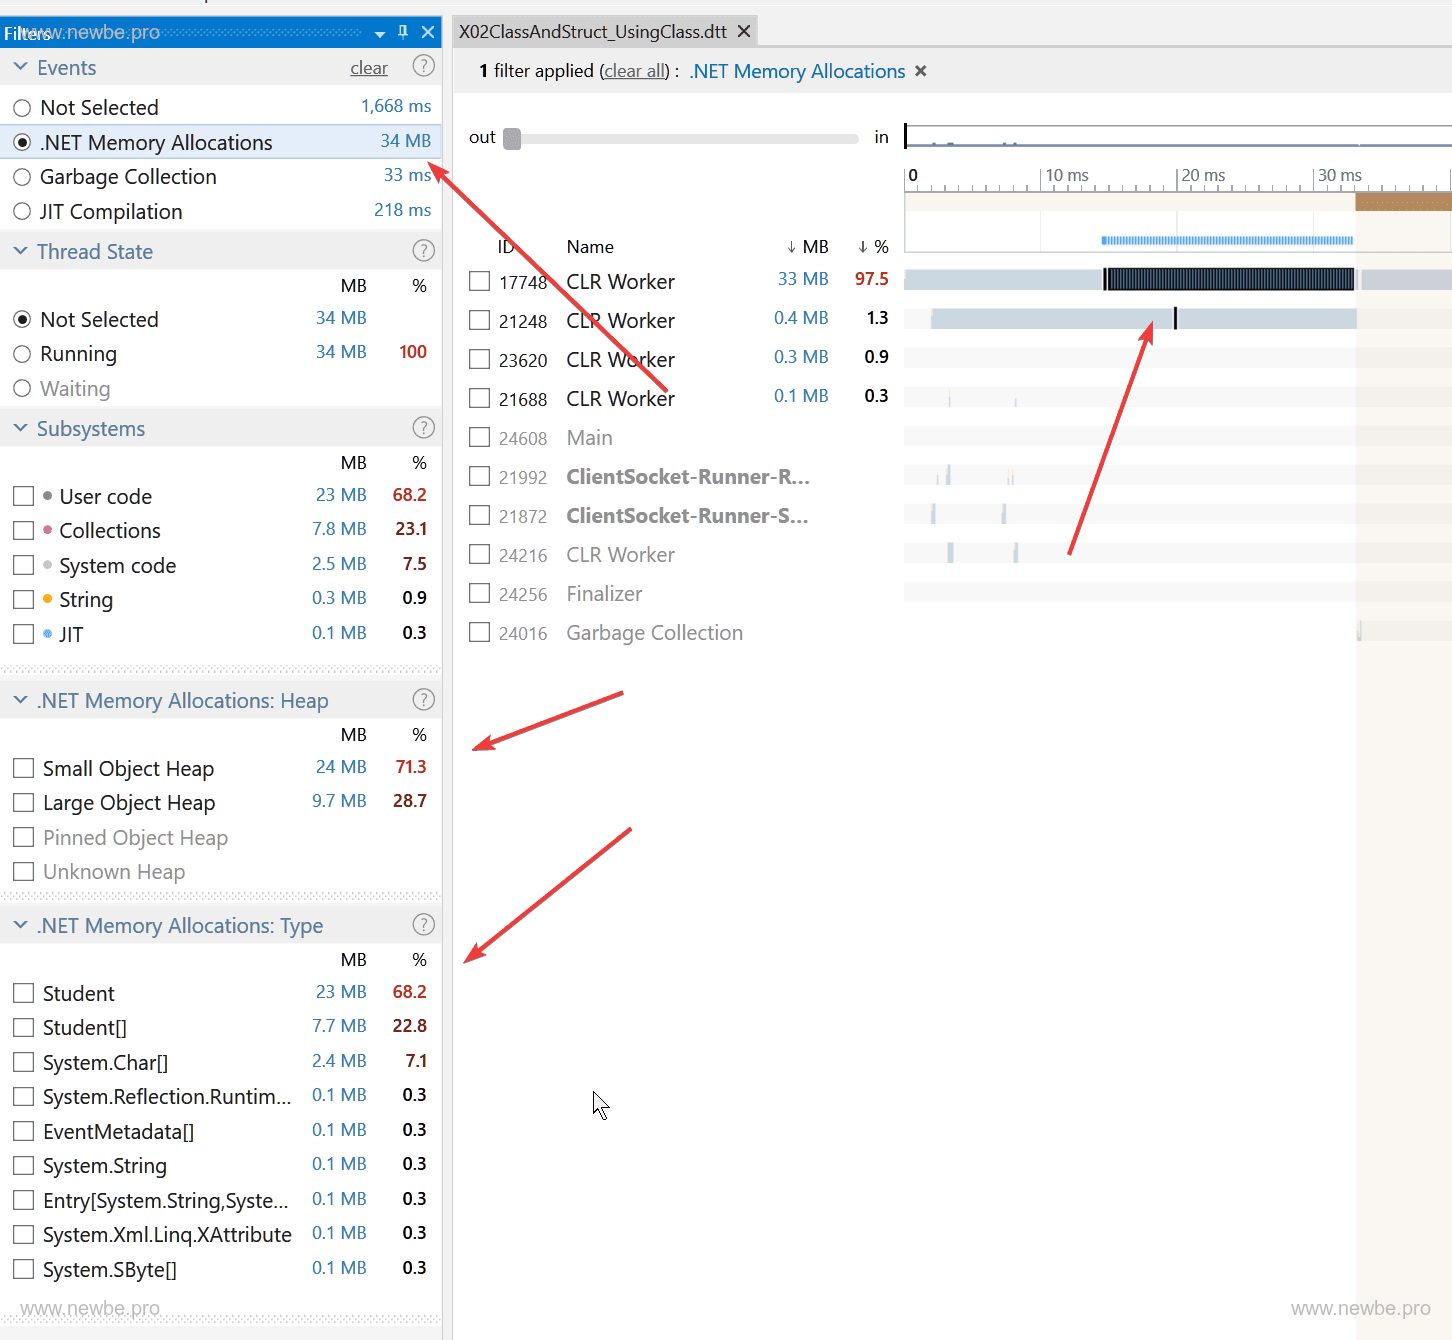Viewport: 1452px width, 1340px height.
Task: Click help icon beside Thread State header
Action: point(423,250)
